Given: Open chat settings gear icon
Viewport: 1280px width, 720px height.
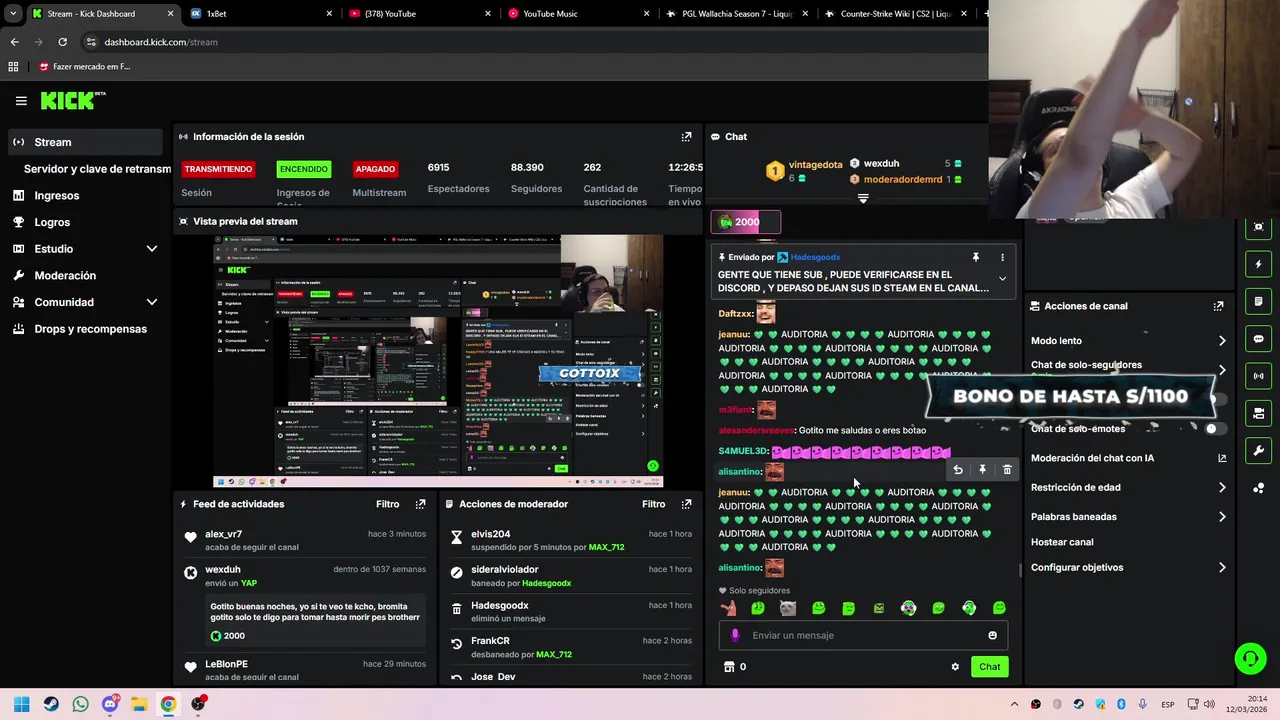Looking at the screenshot, I should [955, 667].
